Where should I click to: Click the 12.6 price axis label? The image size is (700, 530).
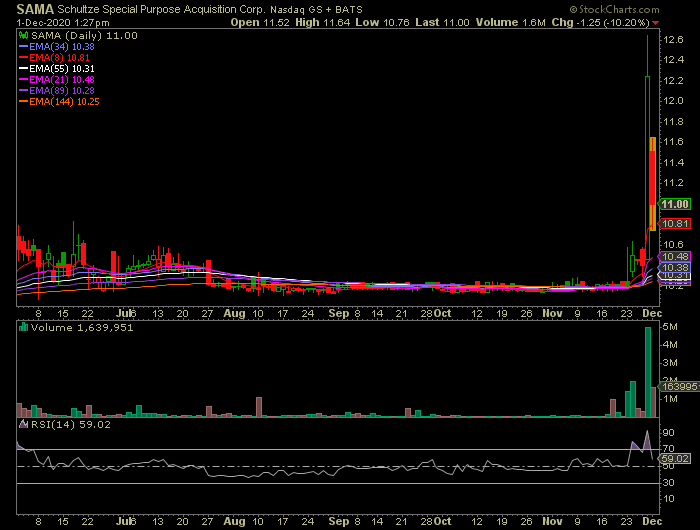(673, 40)
